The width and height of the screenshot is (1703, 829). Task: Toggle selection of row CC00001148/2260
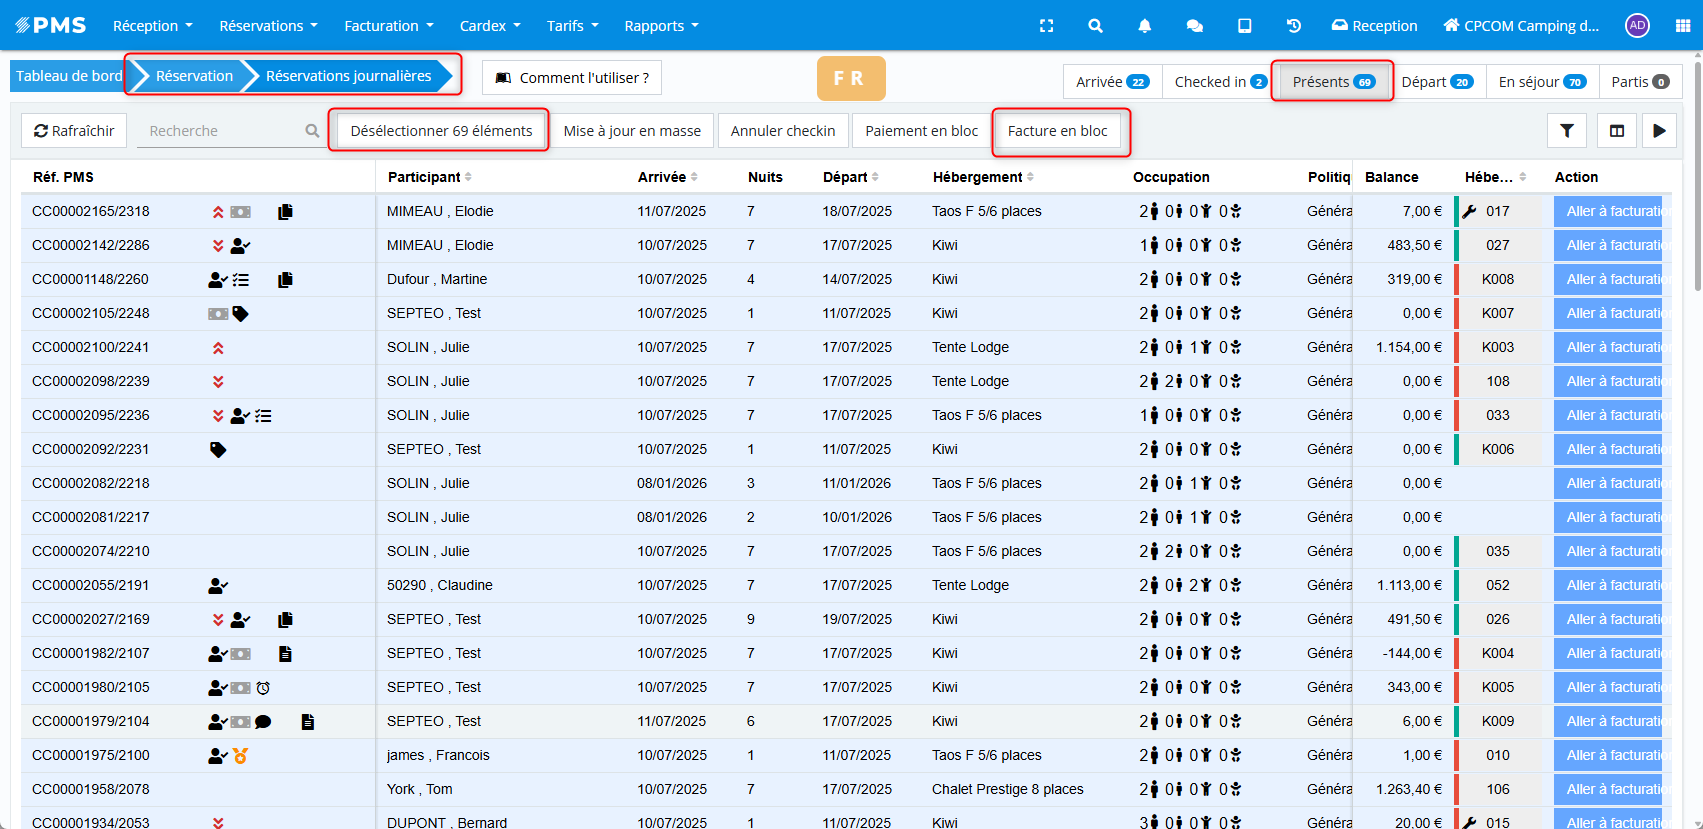(x=91, y=279)
